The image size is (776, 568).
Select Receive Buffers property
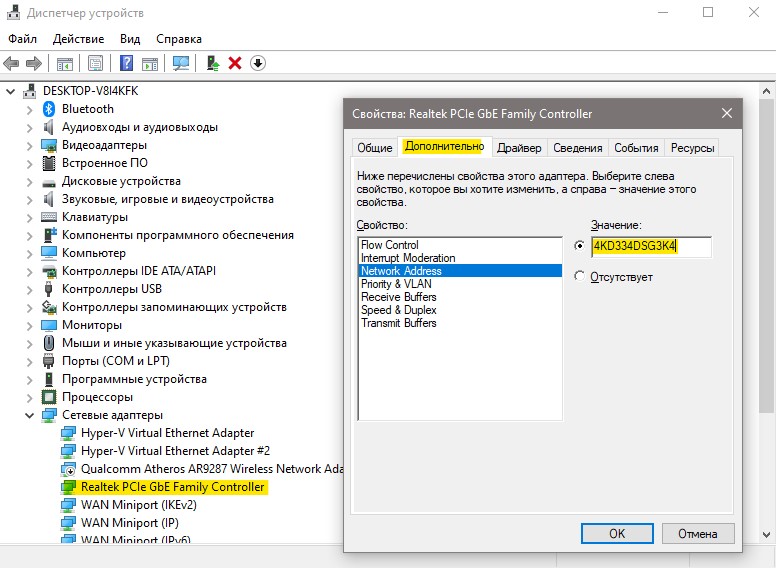point(460,297)
